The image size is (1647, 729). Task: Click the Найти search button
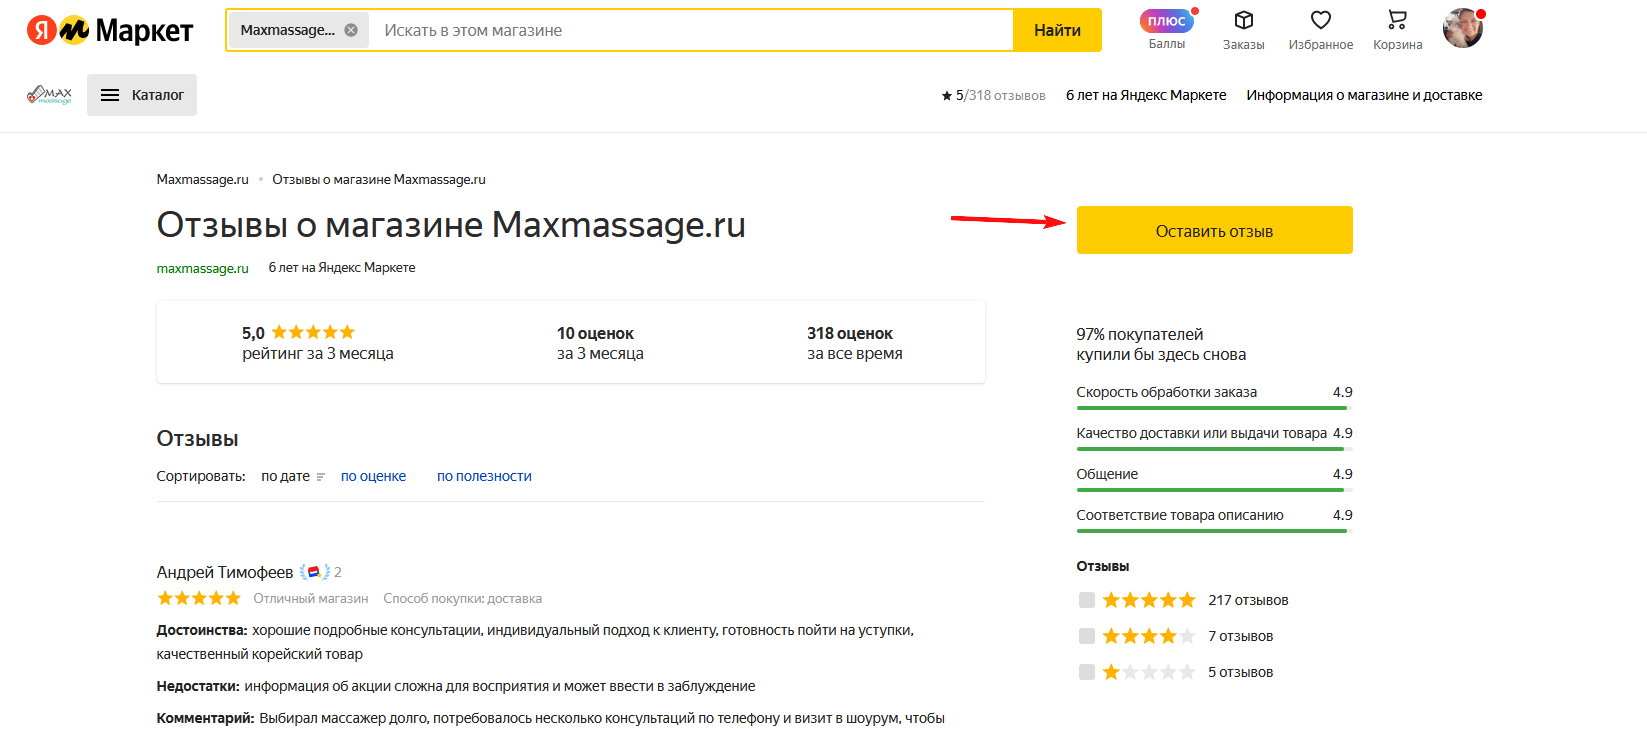point(1057,30)
